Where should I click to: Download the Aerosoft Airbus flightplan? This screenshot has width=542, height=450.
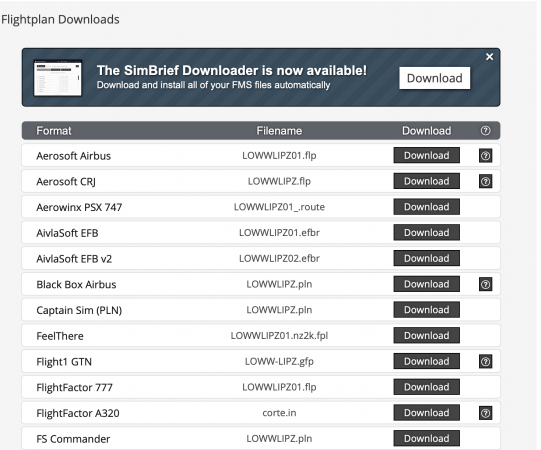coord(427,155)
